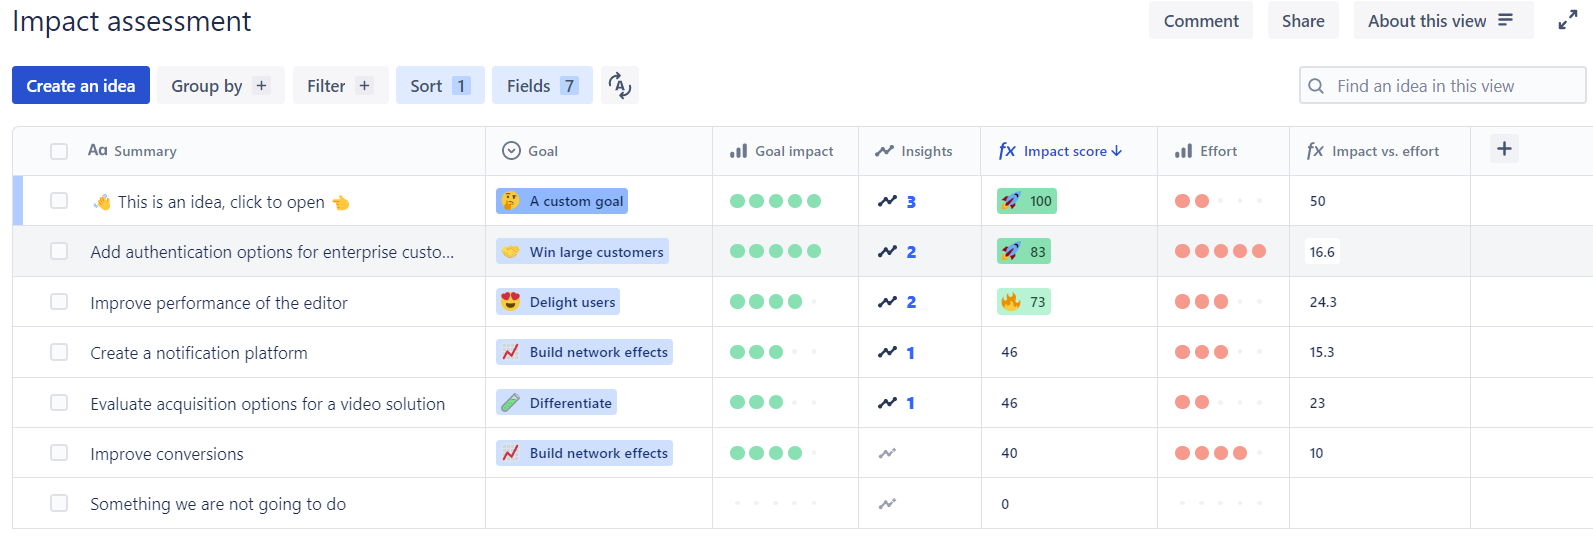
Task: Open insights for Improve performance row
Action: [897, 301]
